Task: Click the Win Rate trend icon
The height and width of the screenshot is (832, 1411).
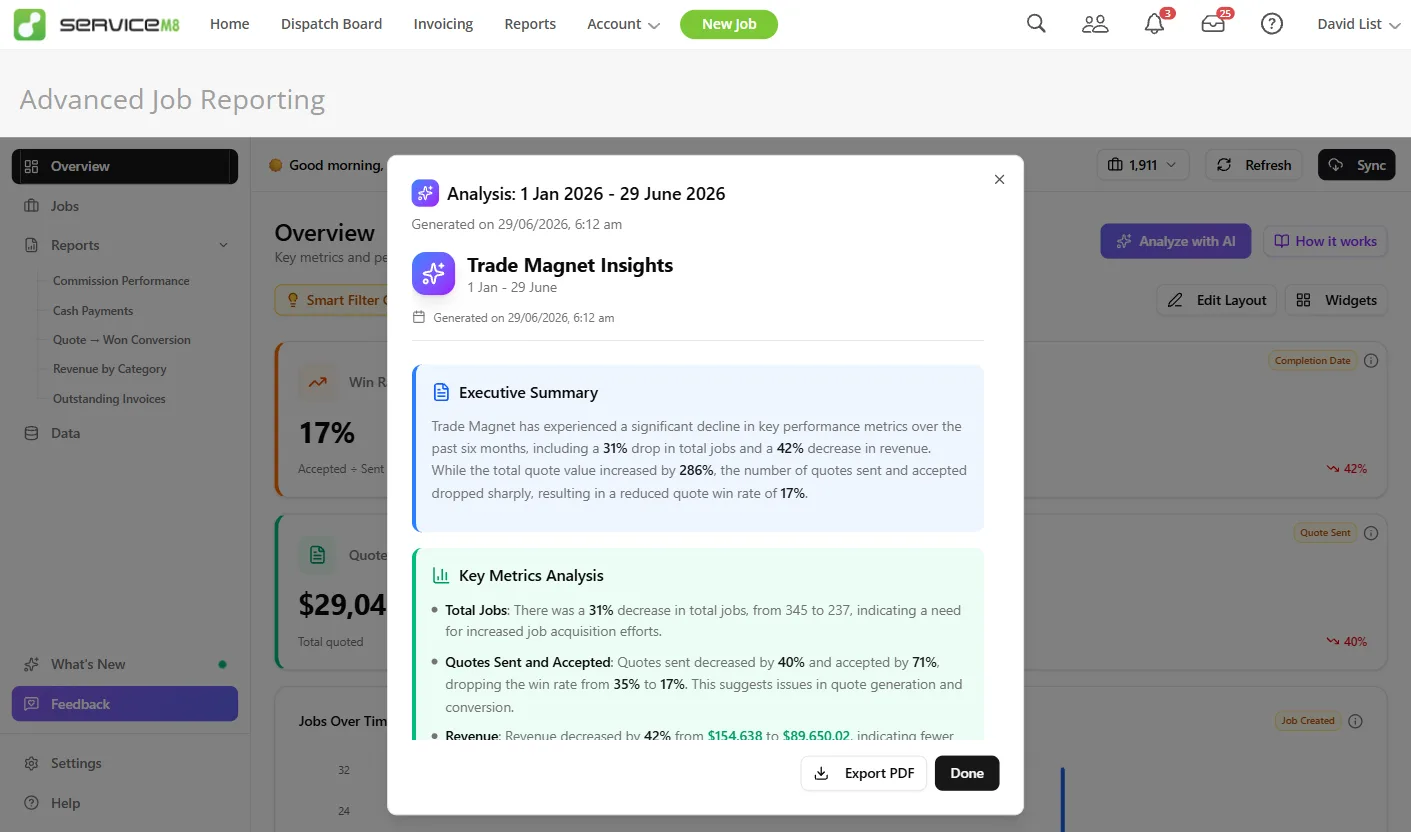Action: (317, 382)
